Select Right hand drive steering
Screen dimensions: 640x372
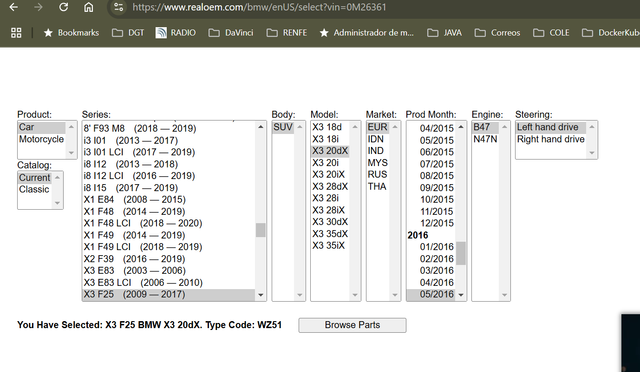pyautogui.click(x=551, y=139)
